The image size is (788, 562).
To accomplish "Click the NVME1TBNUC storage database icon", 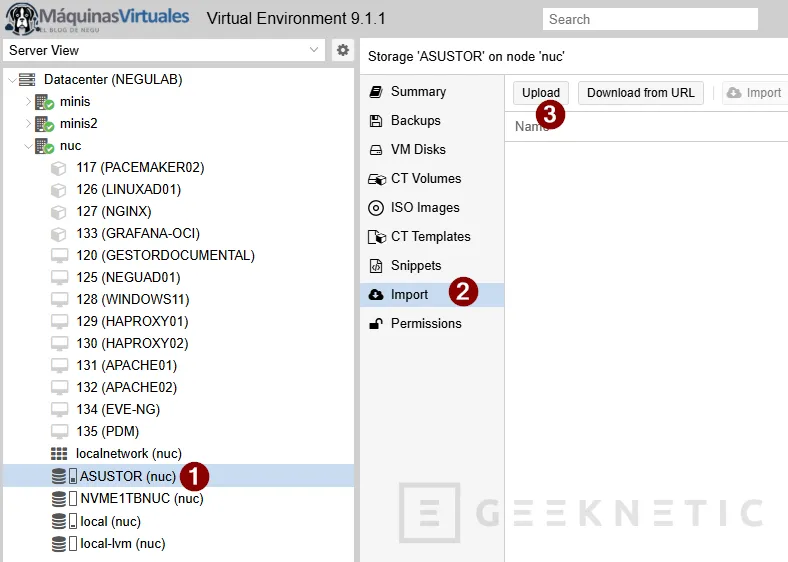I will 59,499.
